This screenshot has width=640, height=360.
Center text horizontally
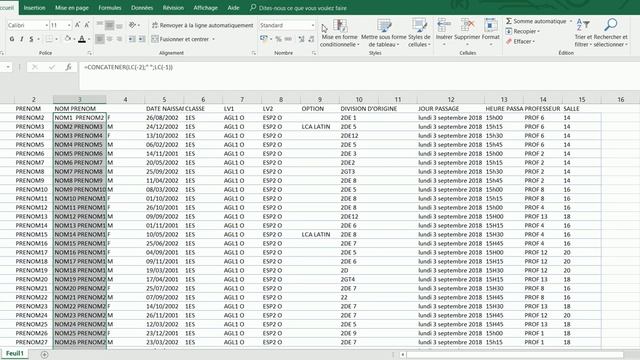point(109,39)
